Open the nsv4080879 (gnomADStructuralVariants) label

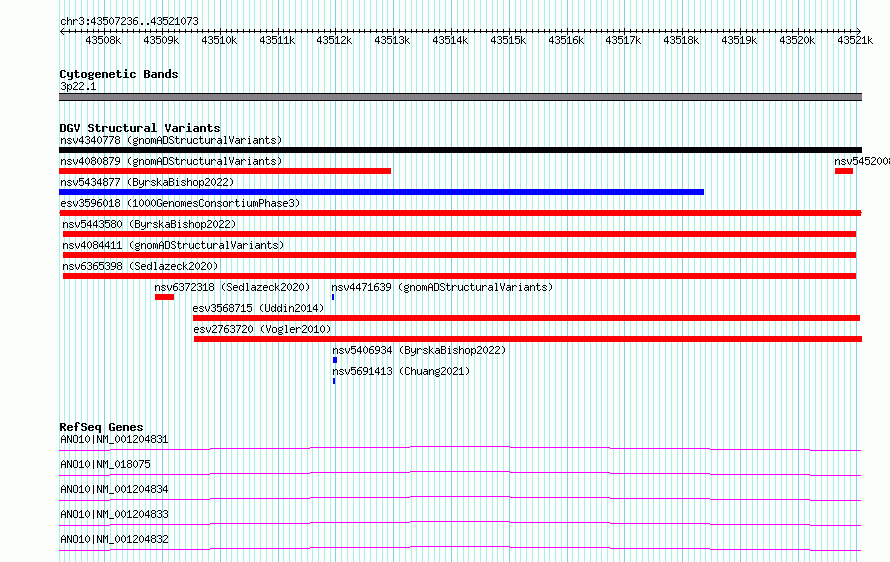171,161
